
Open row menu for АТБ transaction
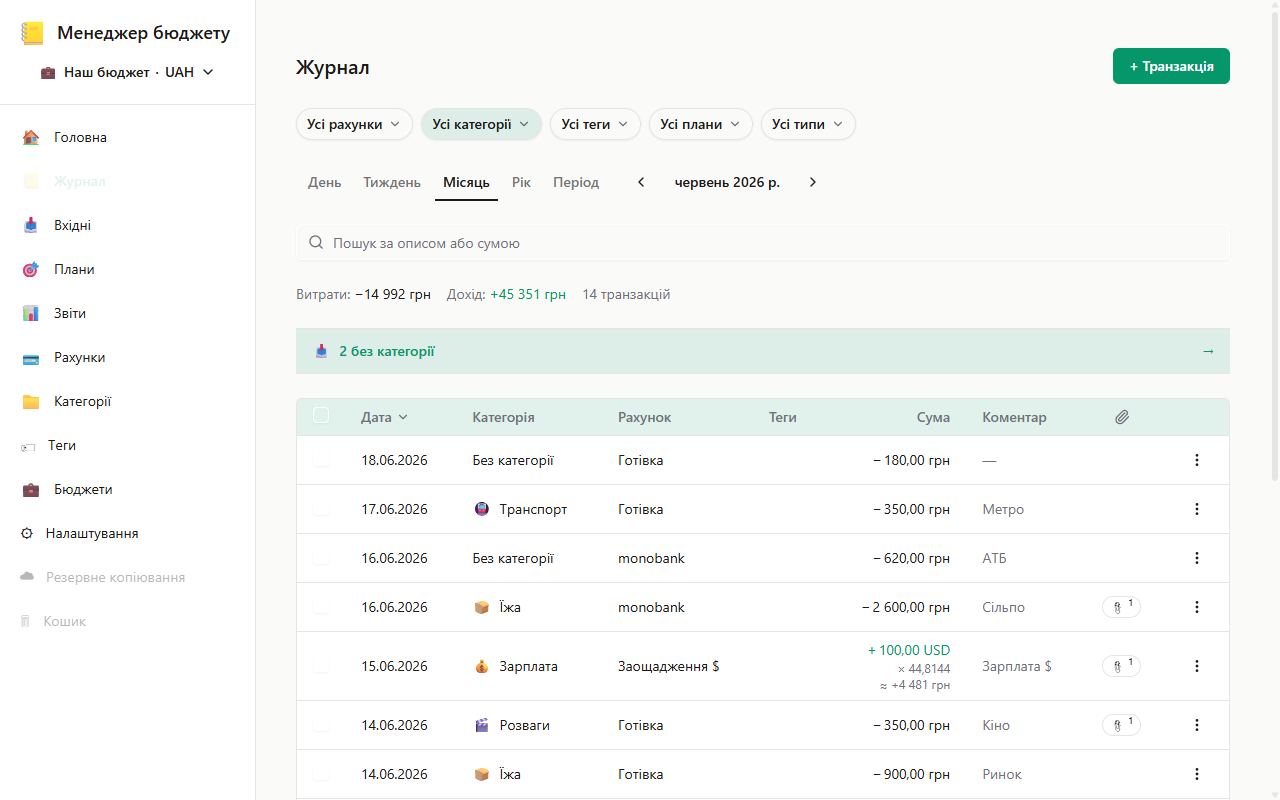click(1197, 558)
